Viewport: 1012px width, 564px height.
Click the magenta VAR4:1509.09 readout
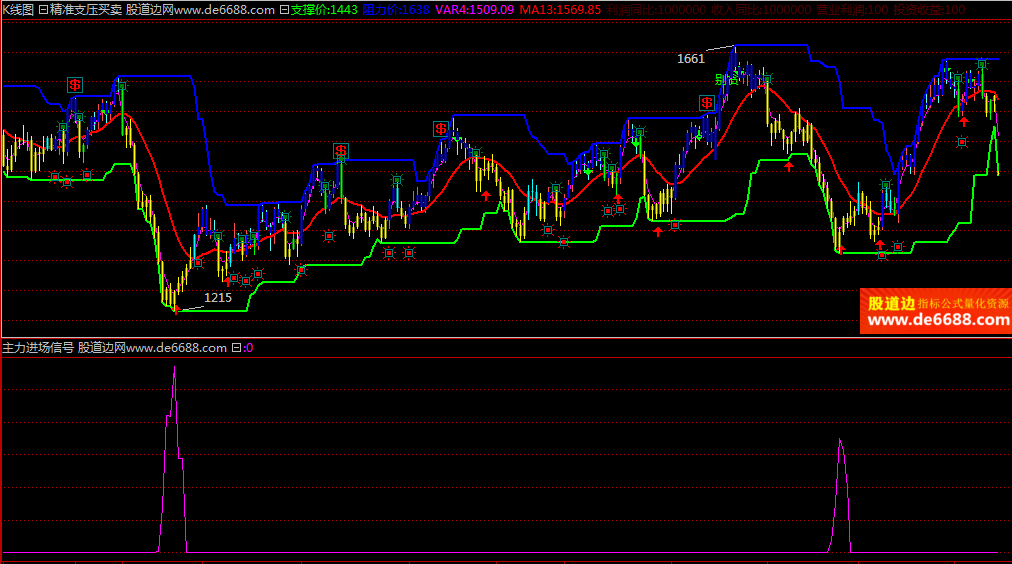[476, 9]
